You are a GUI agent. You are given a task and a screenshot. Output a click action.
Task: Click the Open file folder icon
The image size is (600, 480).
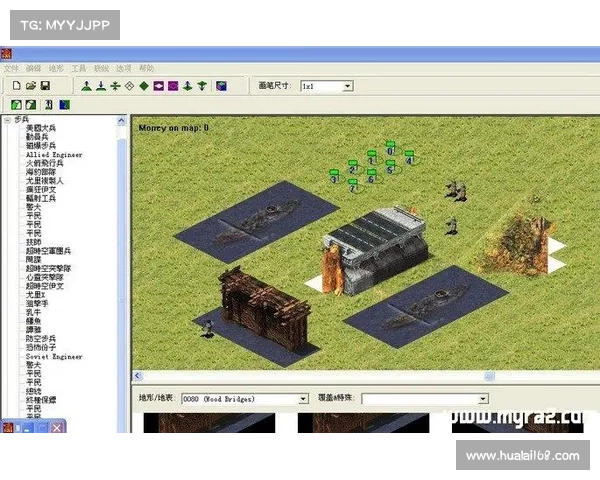tap(31, 86)
